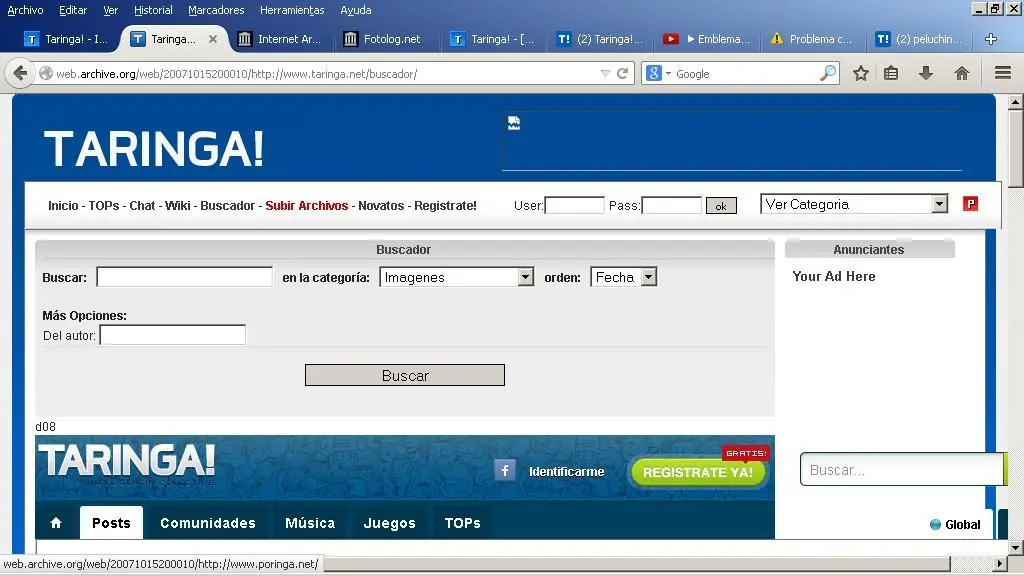The height and width of the screenshot is (576, 1024).
Task: Open downloads with the arrow icon
Action: click(x=925, y=73)
